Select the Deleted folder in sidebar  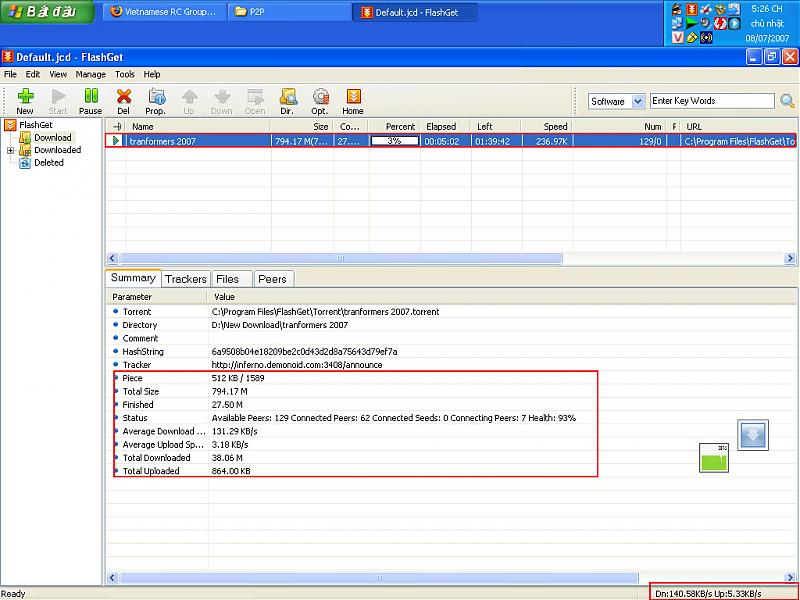pyautogui.click(x=48, y=163)
